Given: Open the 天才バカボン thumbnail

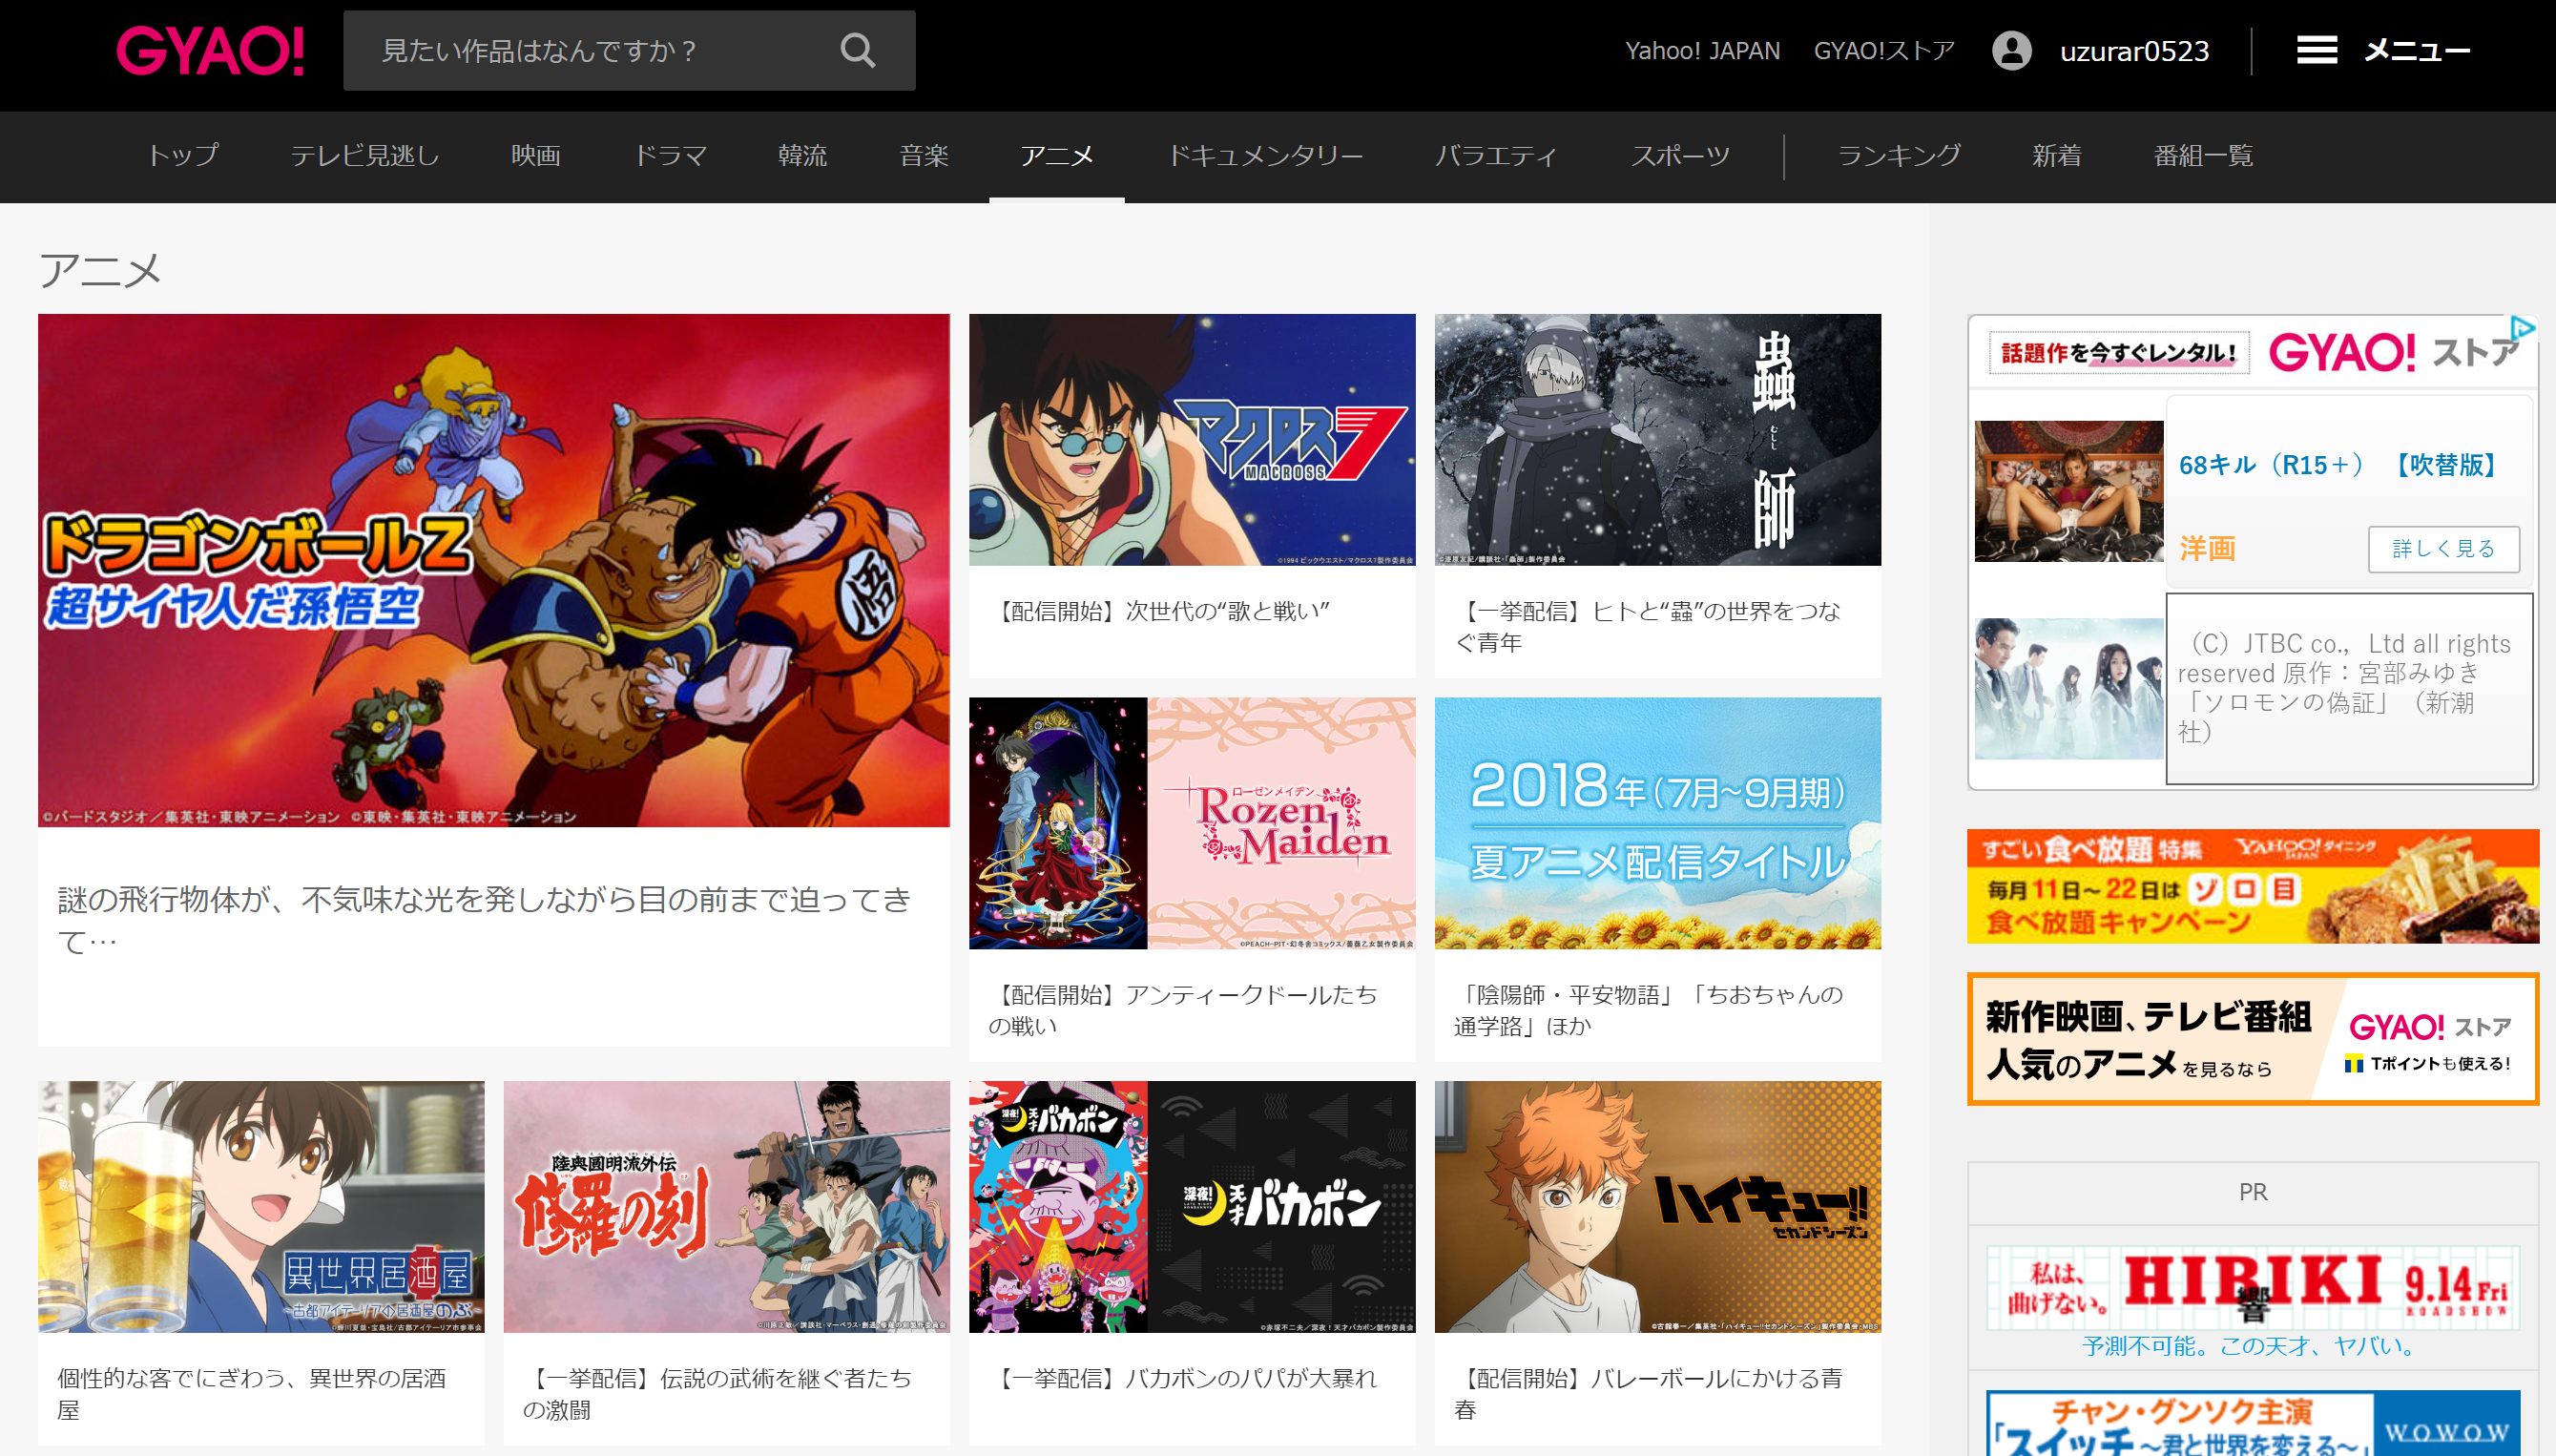Looking at the screenshot, I should (x=1192, y=1207).
